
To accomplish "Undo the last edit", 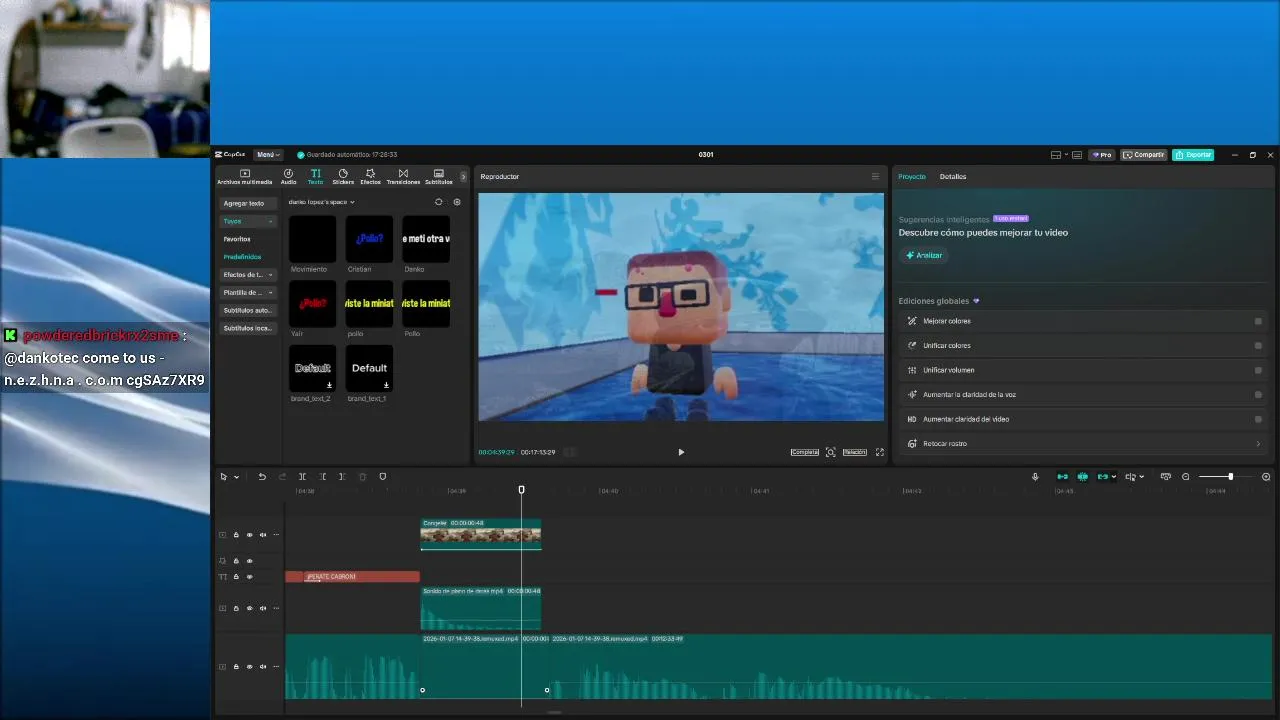I will click(262, 477).
